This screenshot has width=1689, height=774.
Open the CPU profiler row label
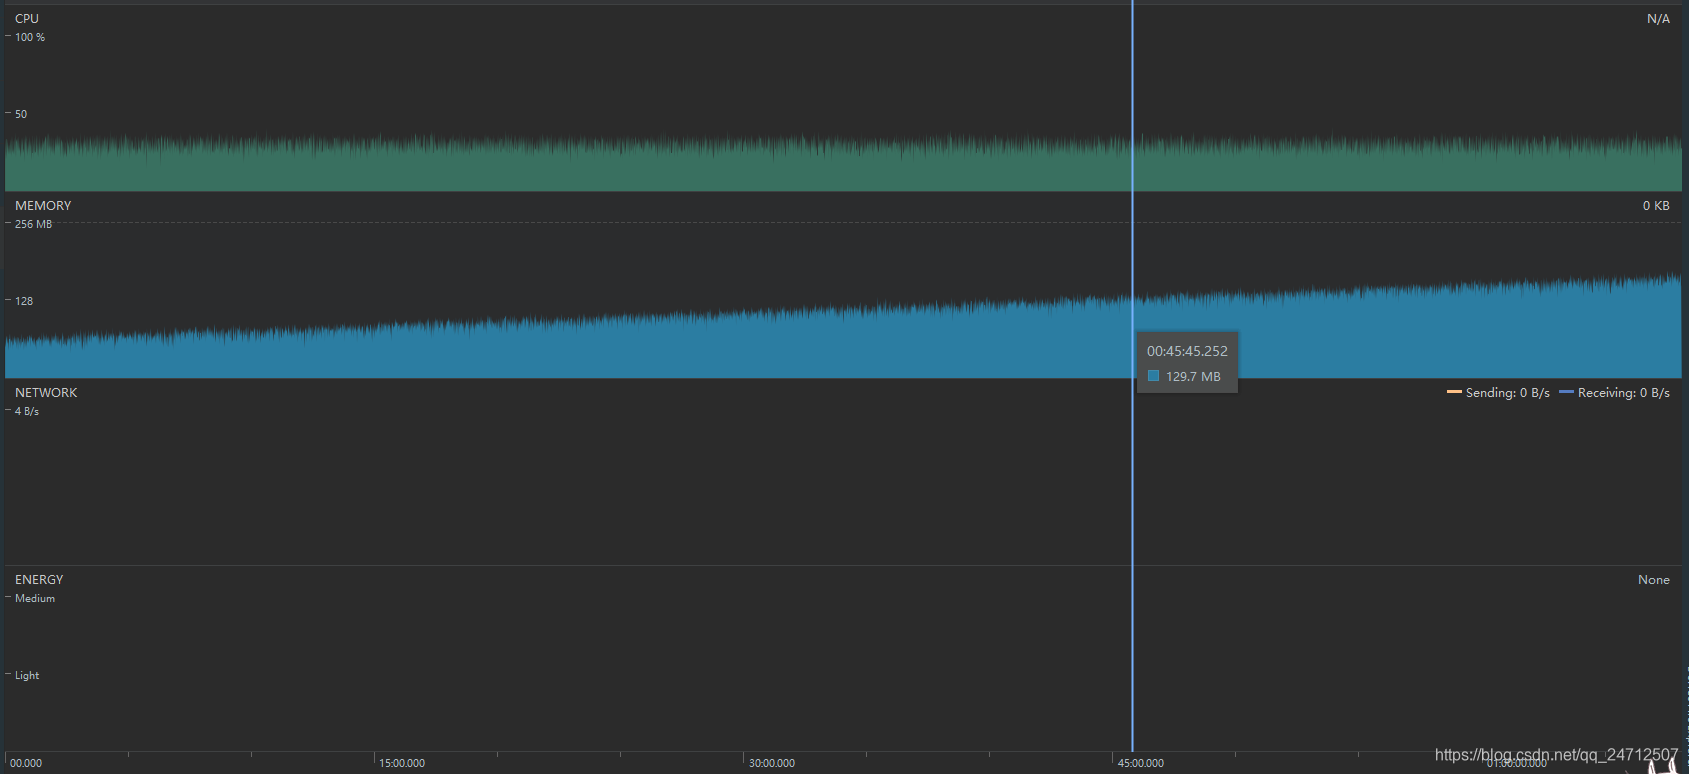coord(27,19)
